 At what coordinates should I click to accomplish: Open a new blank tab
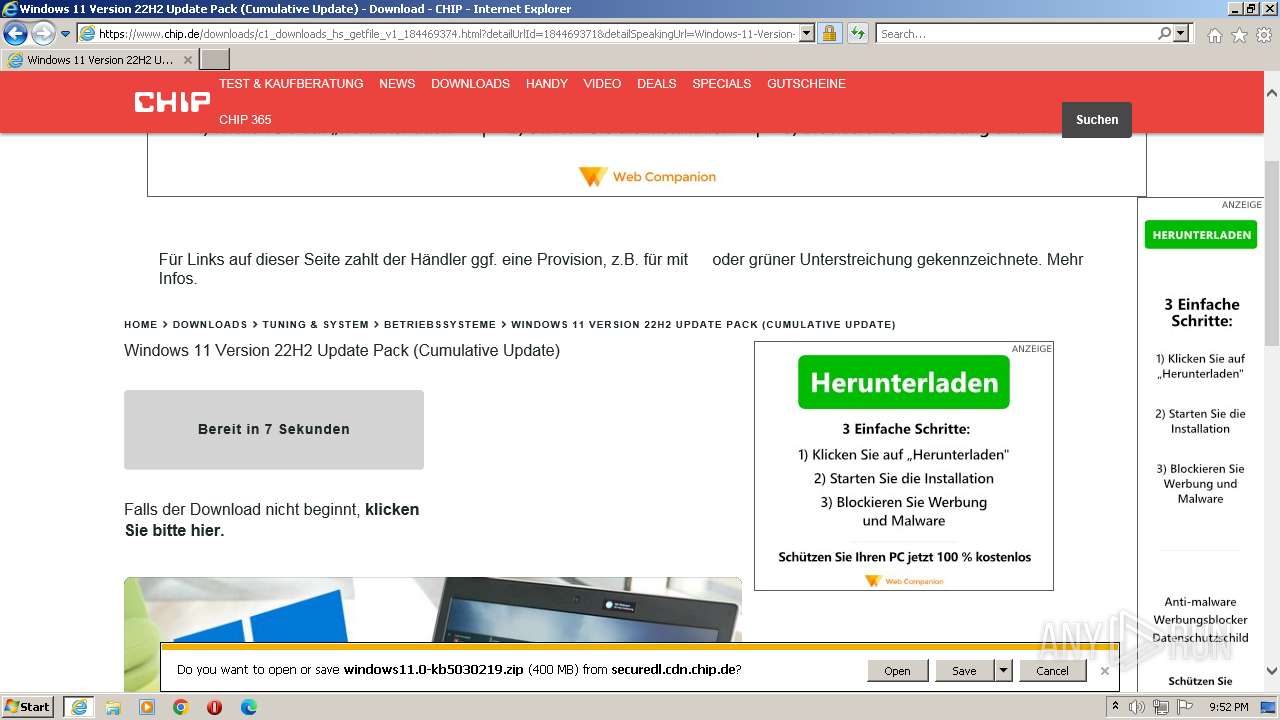[215, 60]
